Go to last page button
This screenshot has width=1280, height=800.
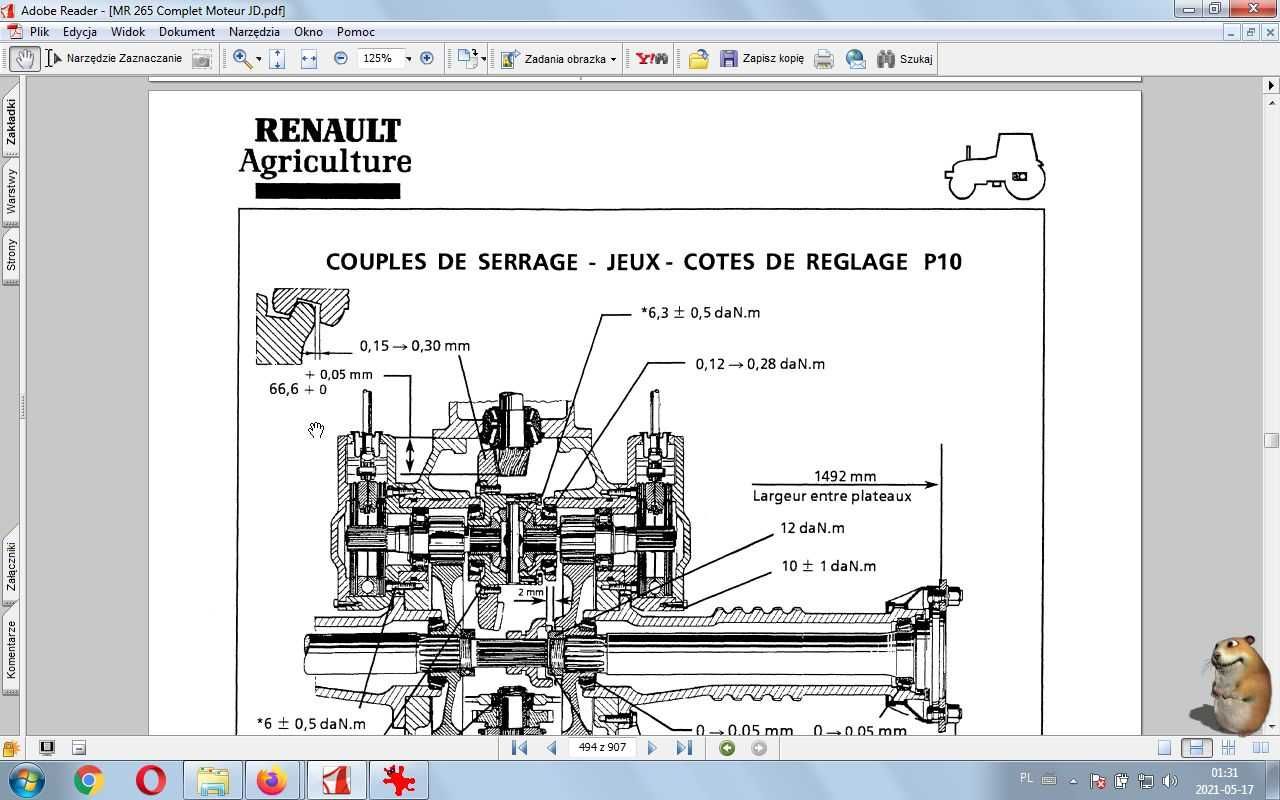pyautogui.click(x=684, y=748)
